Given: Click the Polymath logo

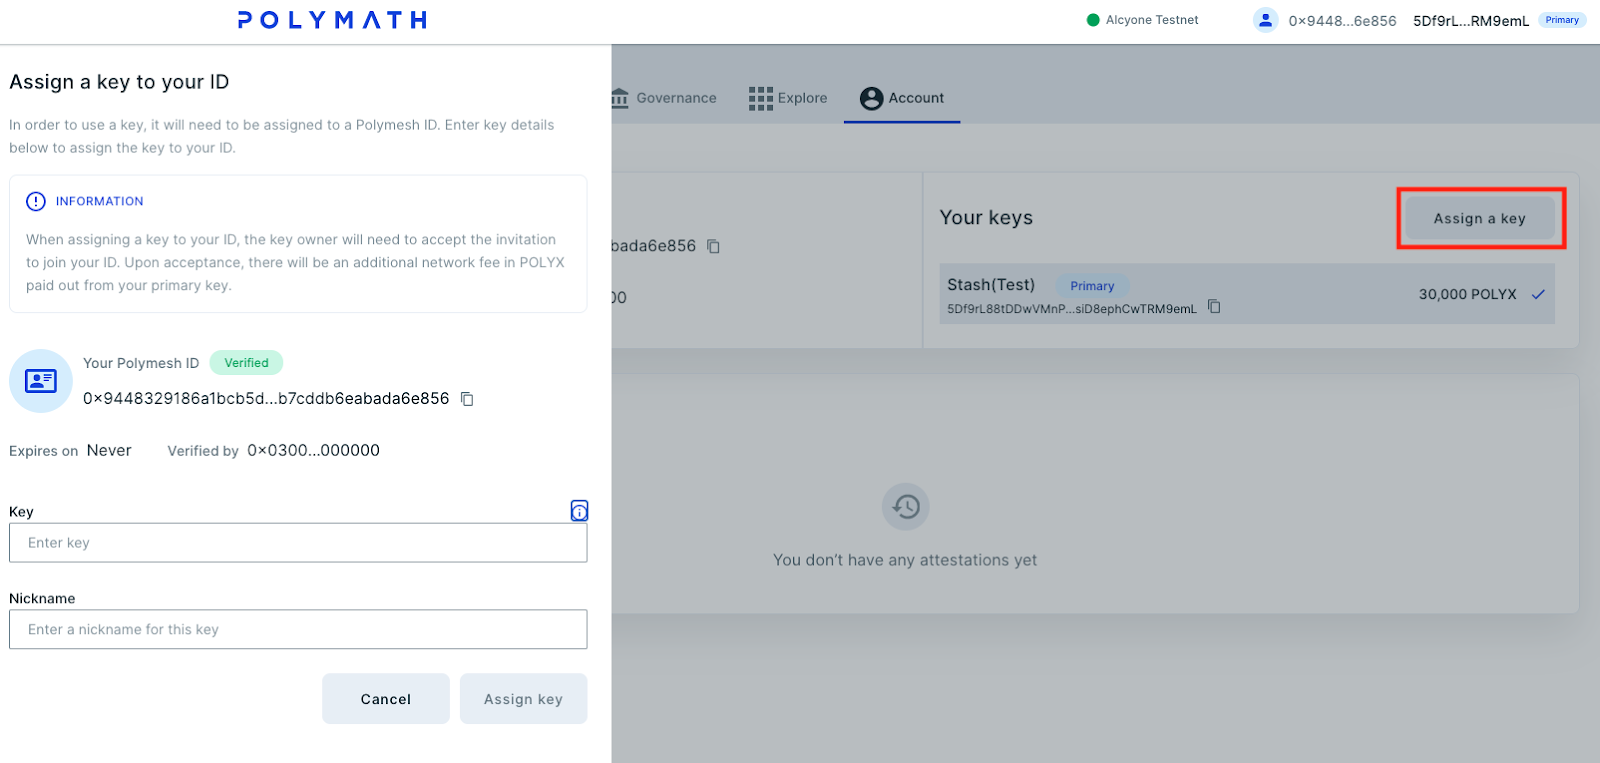Looking at the screenshot, I should [332, 20].
